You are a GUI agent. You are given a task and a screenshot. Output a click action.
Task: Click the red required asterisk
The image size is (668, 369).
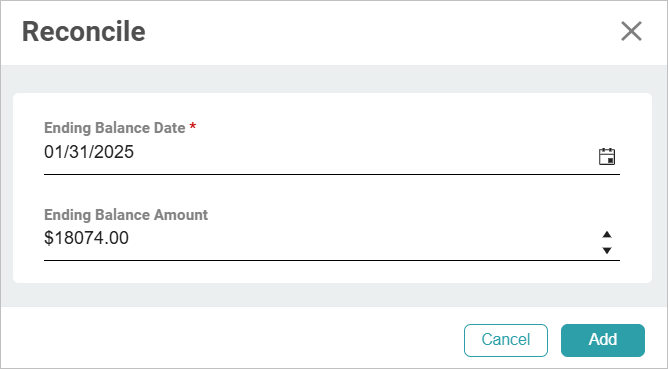pyautogui.click(x=193, y=126)
